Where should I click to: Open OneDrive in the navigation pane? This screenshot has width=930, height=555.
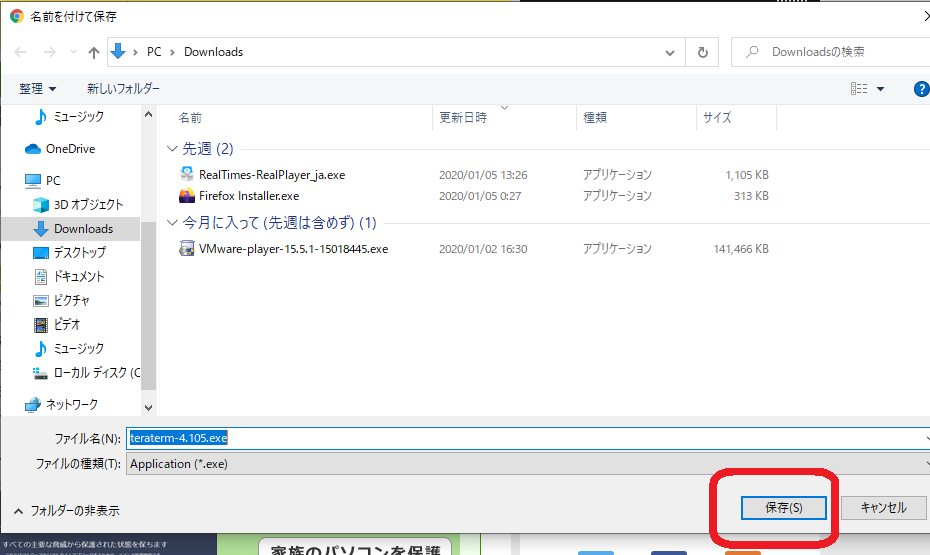point(70,149)
